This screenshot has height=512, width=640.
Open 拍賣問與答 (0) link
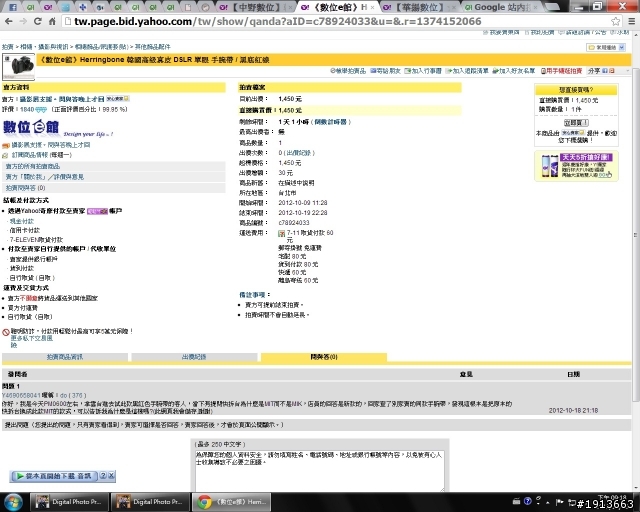coord(25,187)
